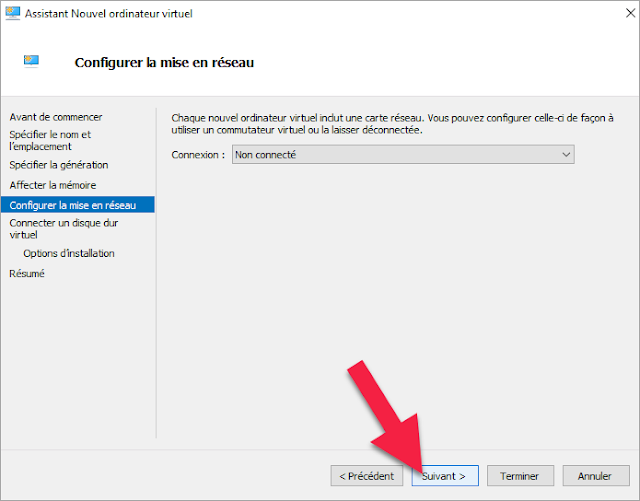Open the Spécifier la génération step

click(x=59, y=165)
